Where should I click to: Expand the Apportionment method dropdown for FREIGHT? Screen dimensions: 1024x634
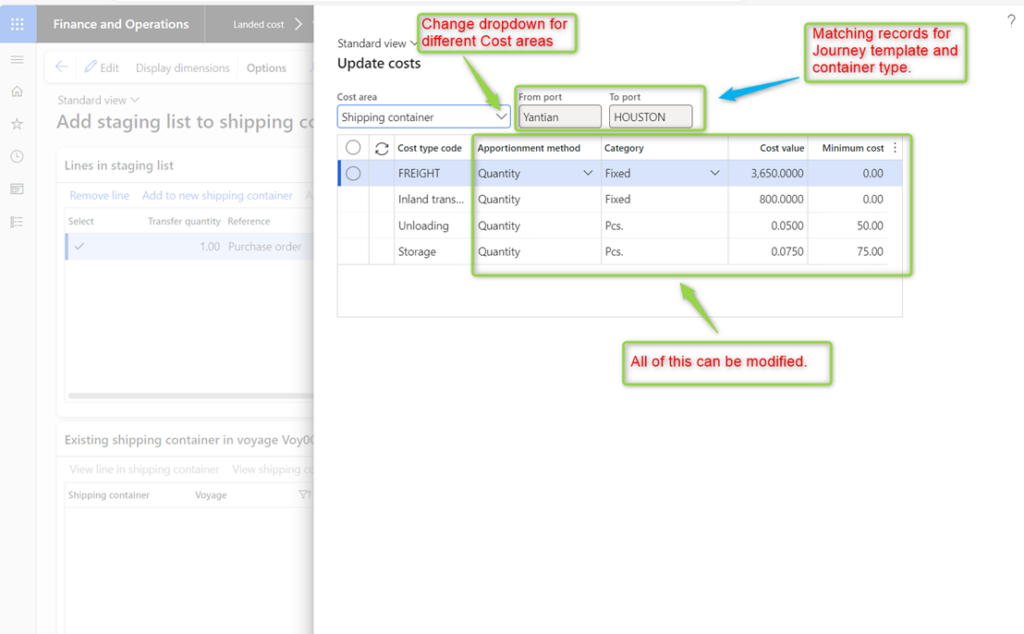pos(588,173)
